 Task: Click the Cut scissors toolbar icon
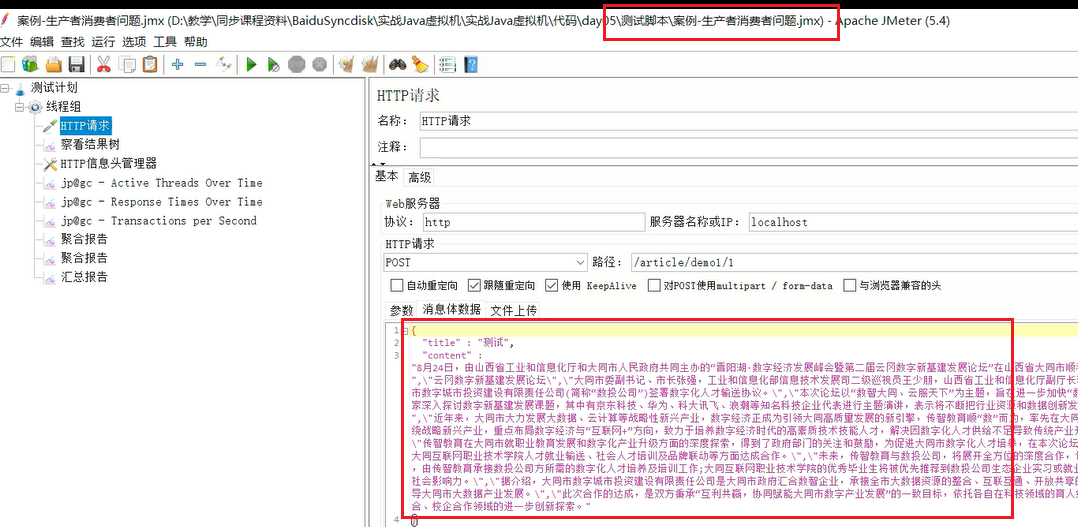coord(104,65)
